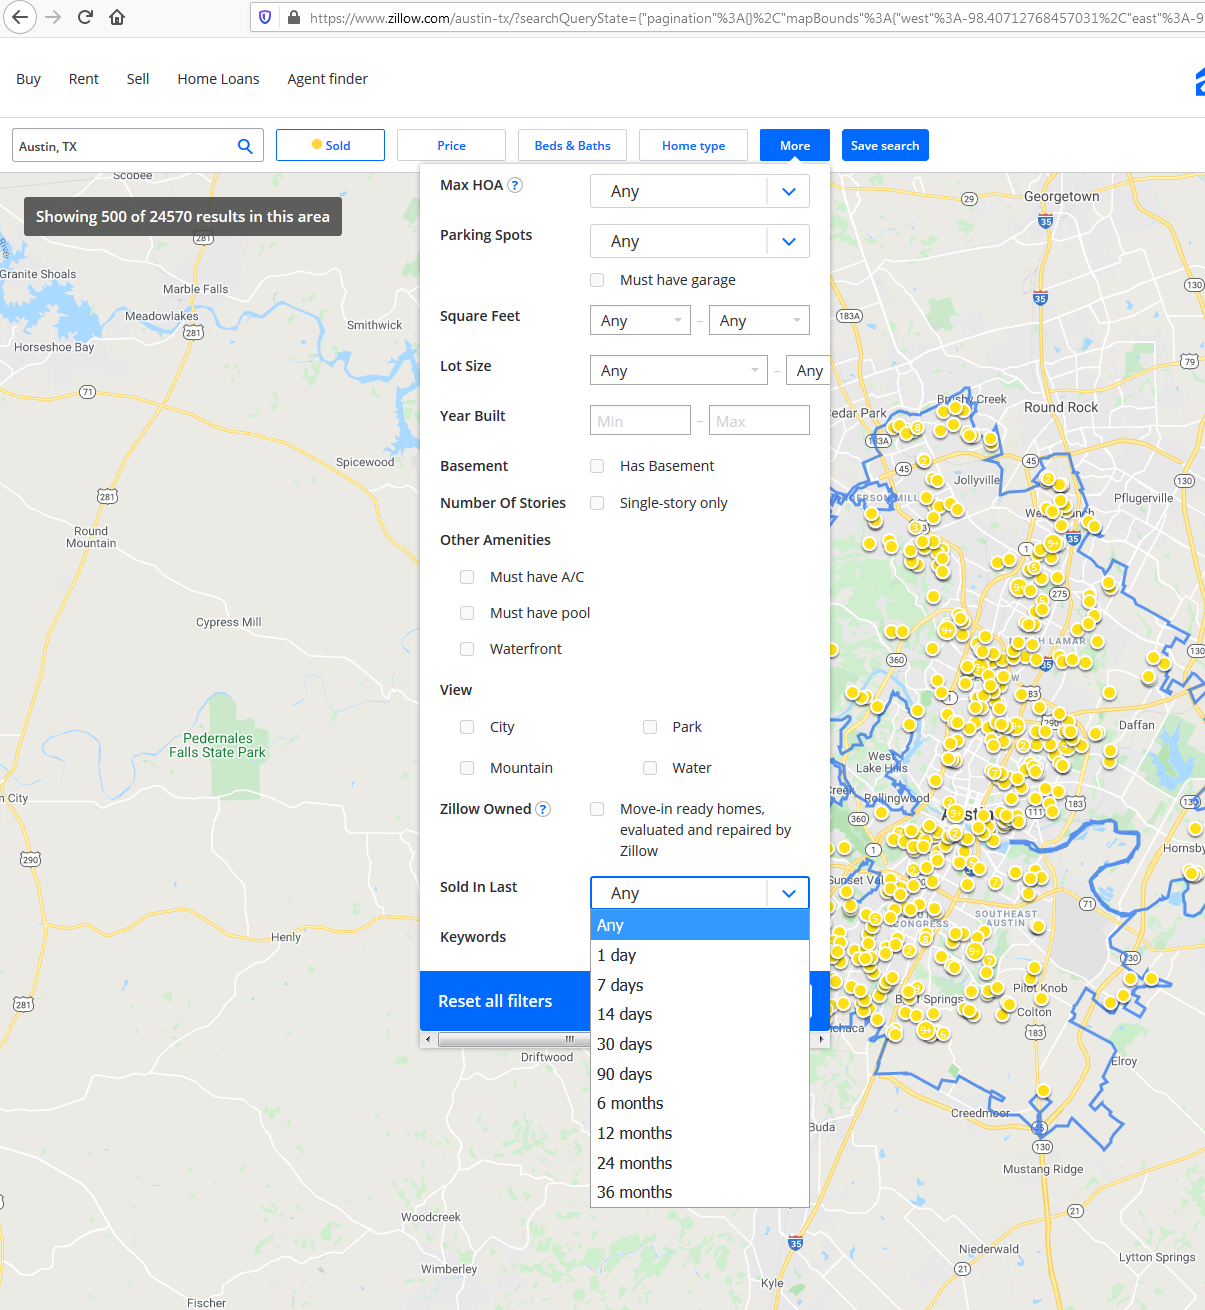
Task: Open the Rent navigation link
Action: [84, 79]
